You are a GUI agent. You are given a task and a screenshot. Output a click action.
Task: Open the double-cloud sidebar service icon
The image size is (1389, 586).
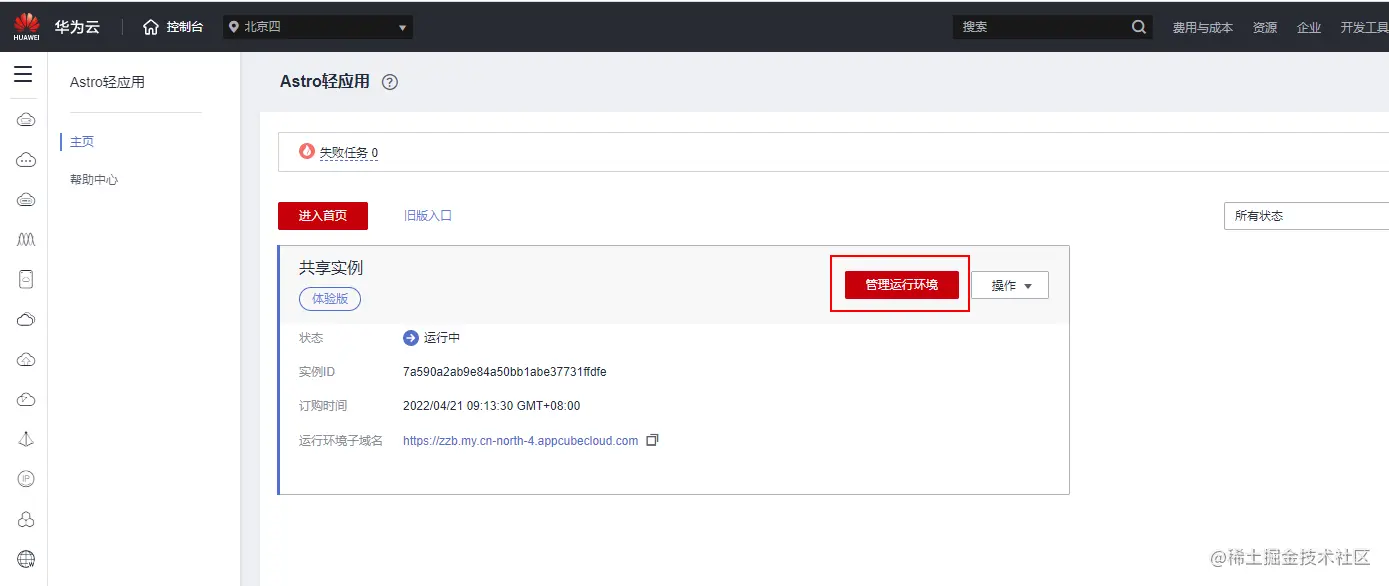[x=26, y=319]
